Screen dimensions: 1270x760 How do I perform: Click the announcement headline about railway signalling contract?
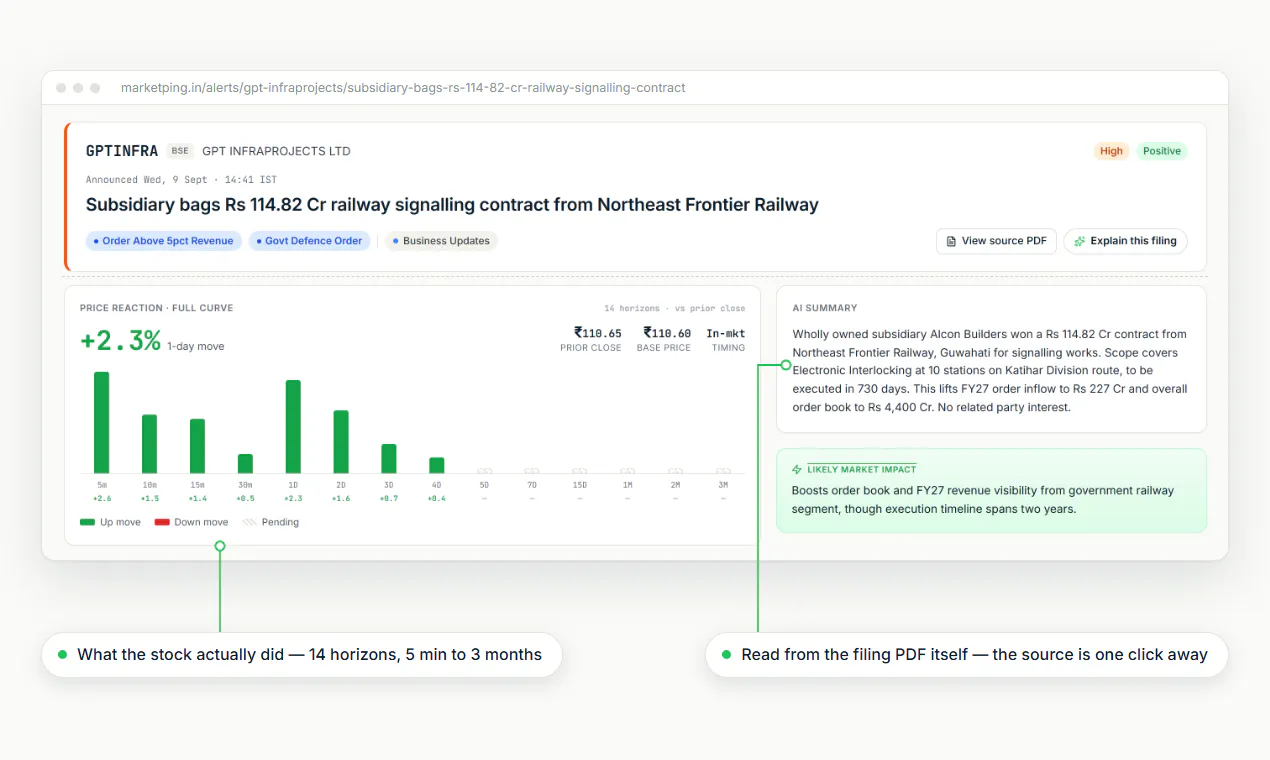[x=452, y=205]
